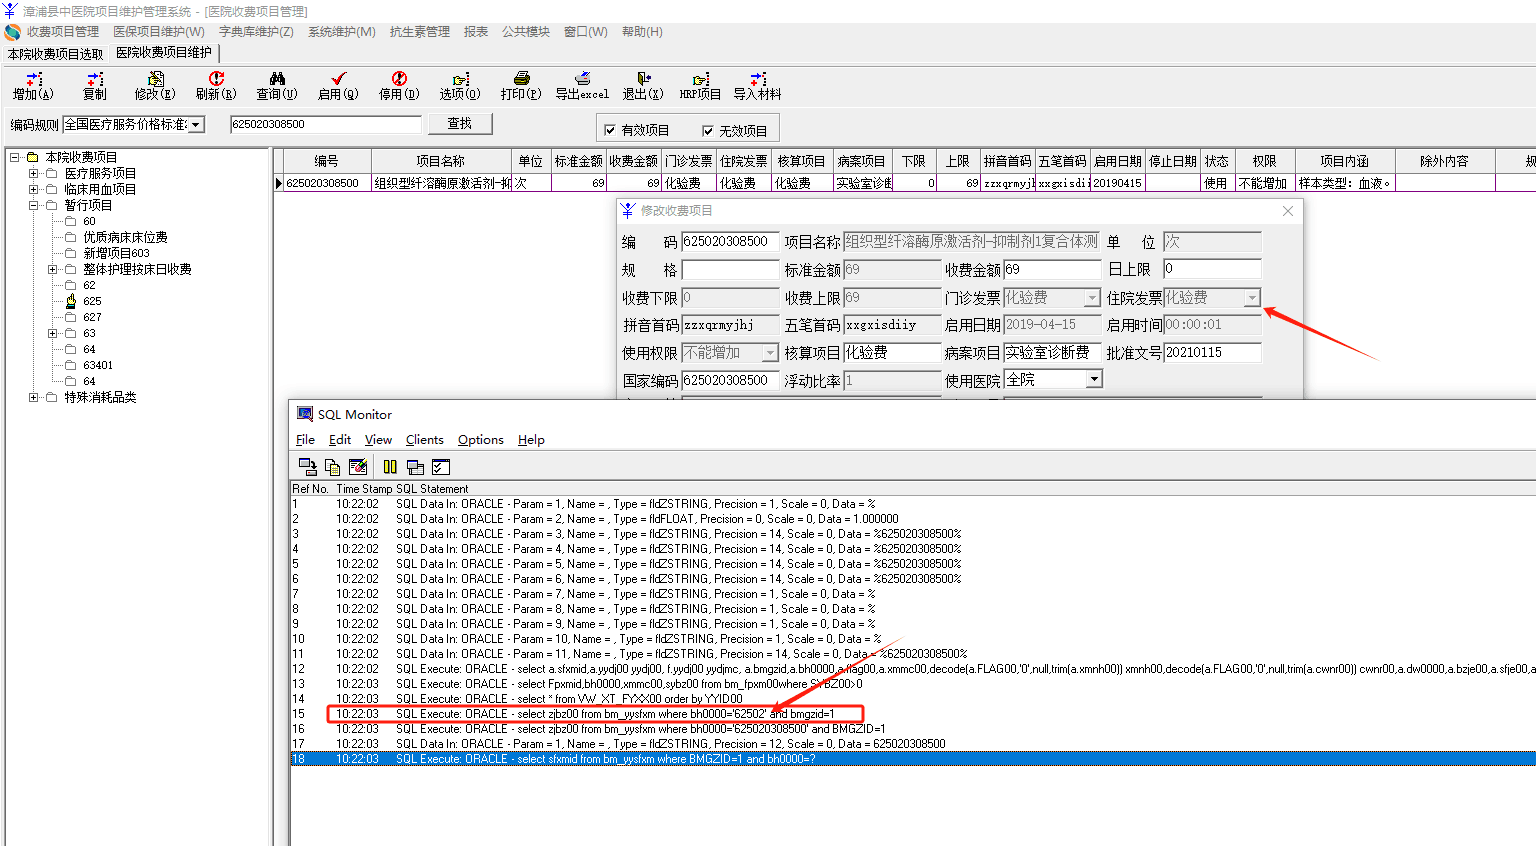This screenshot has width=1536, height=846.
Task: Click the 启用日期 column header
Action: point(1118,161)
